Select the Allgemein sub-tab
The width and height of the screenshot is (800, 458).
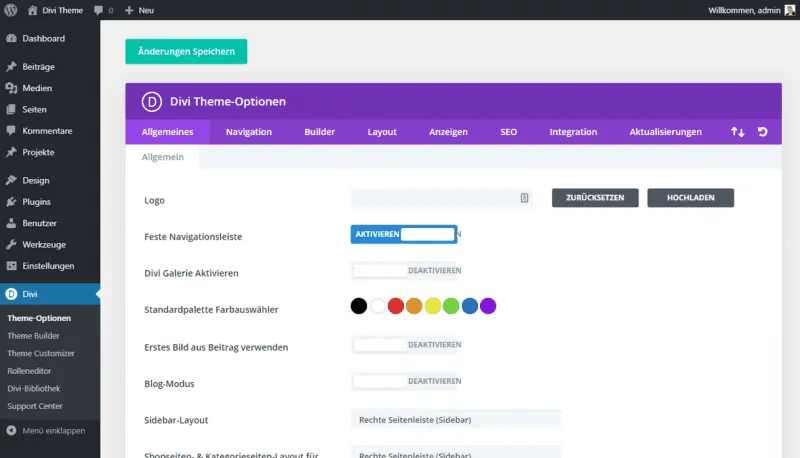pos(163,157)
